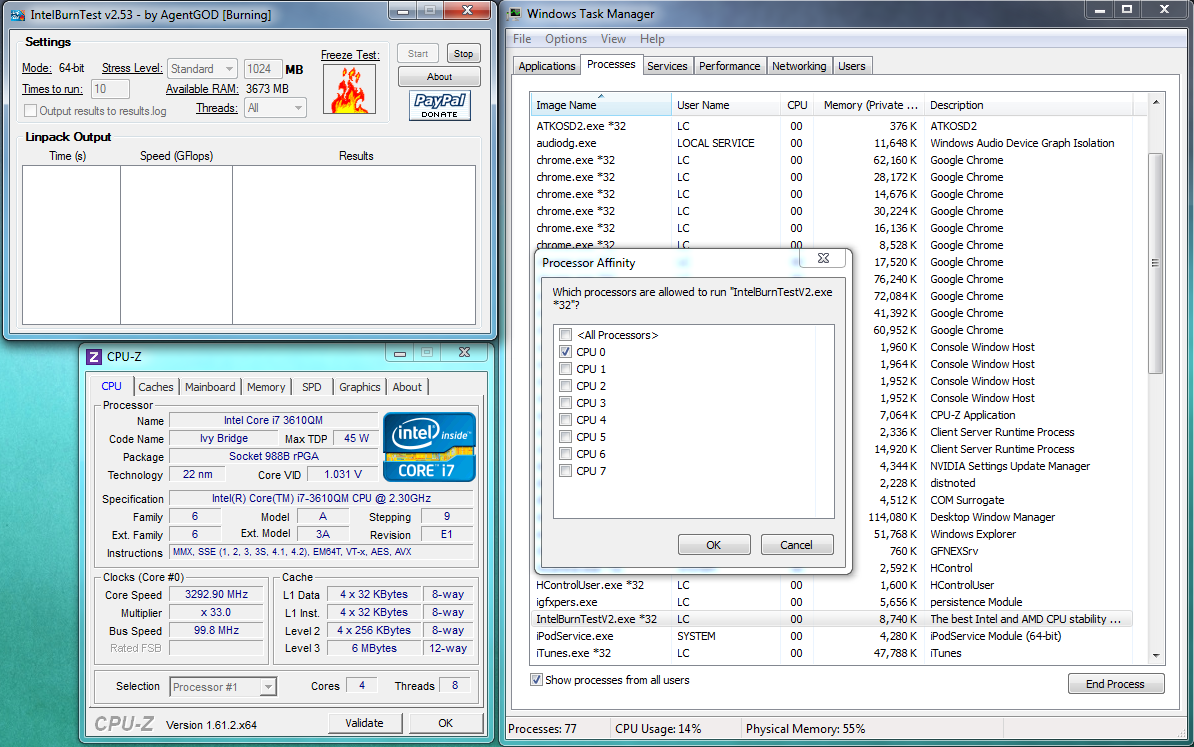Minimize the IntelBurnTest window
Screen dimensions: 1194x747
coord(403,11)
